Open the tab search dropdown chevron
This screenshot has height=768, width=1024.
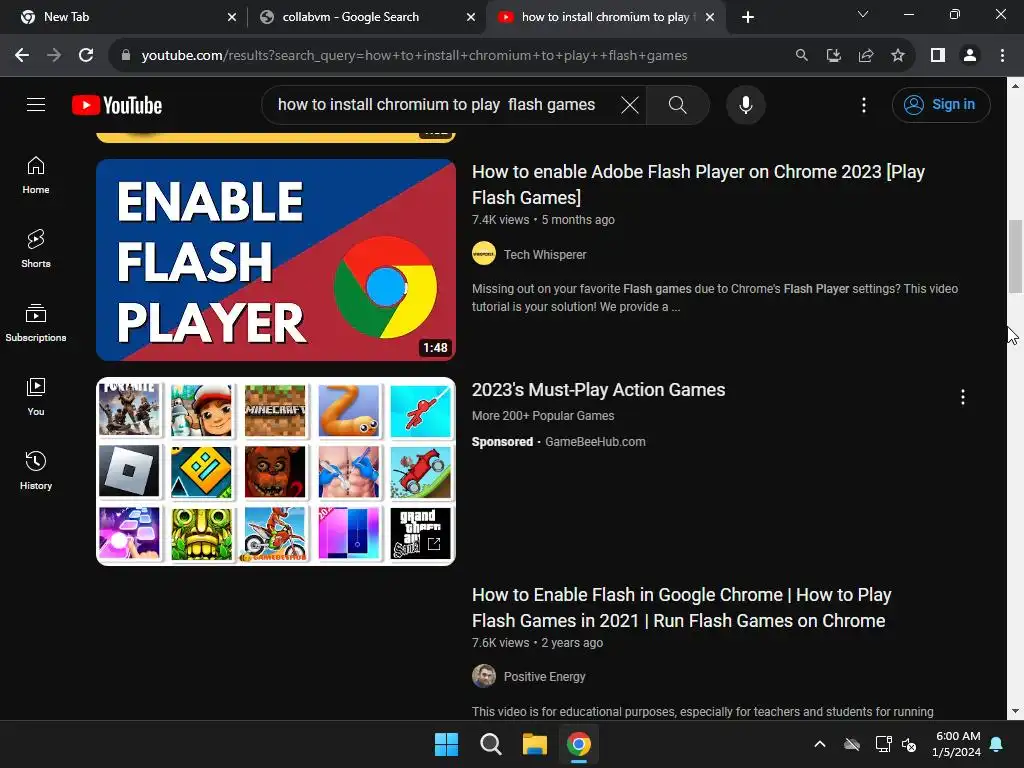pos(863,14)
